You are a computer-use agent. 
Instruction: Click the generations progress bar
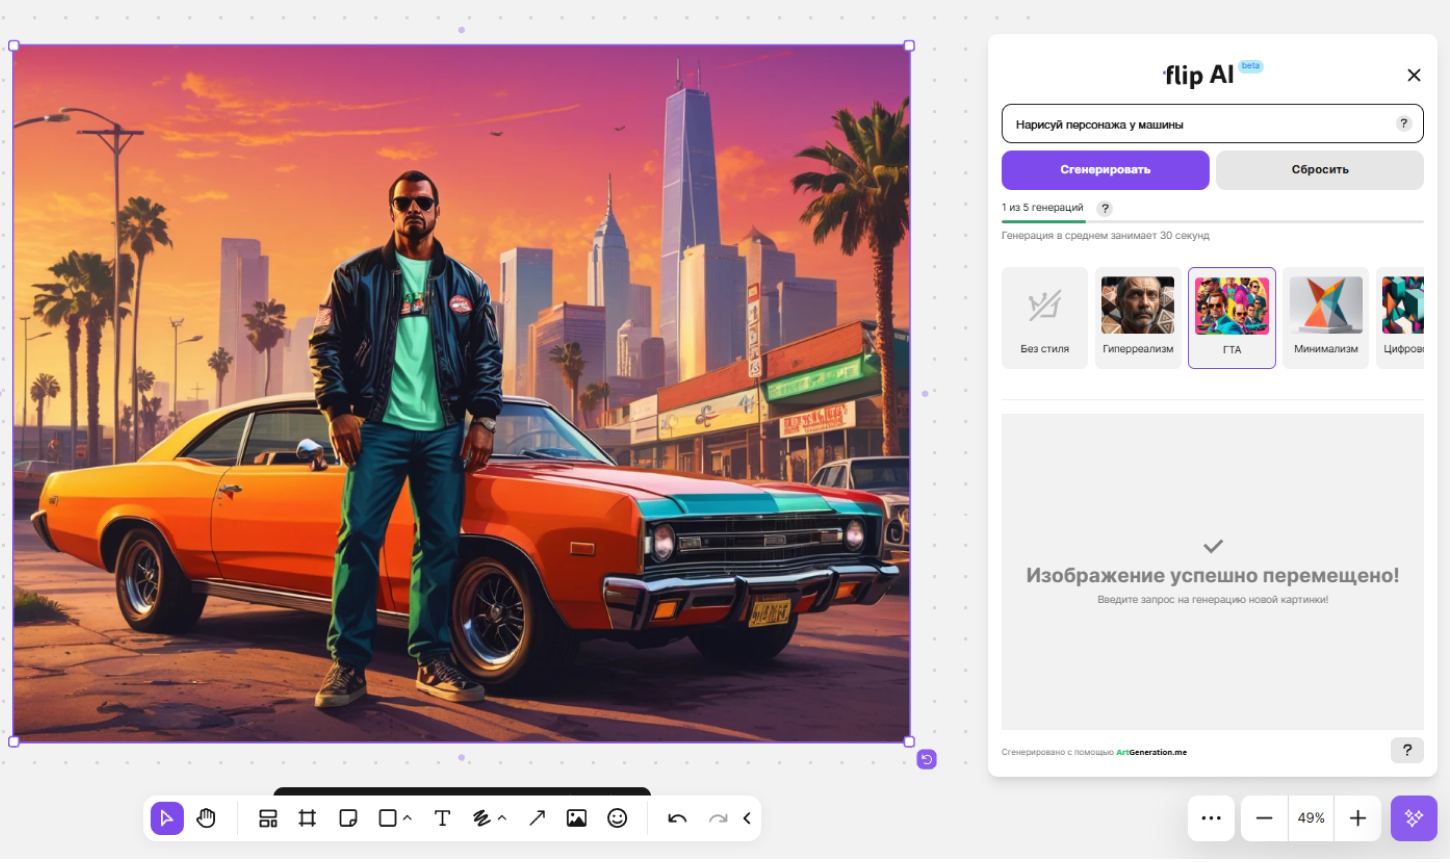coord(1212,221)
